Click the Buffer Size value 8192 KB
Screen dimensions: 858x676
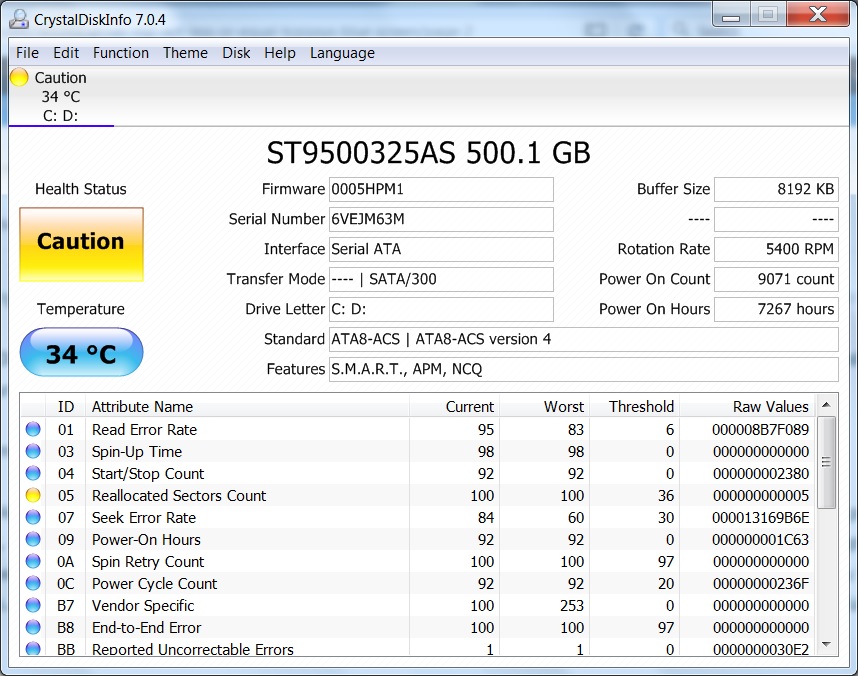tap(776, 189)
